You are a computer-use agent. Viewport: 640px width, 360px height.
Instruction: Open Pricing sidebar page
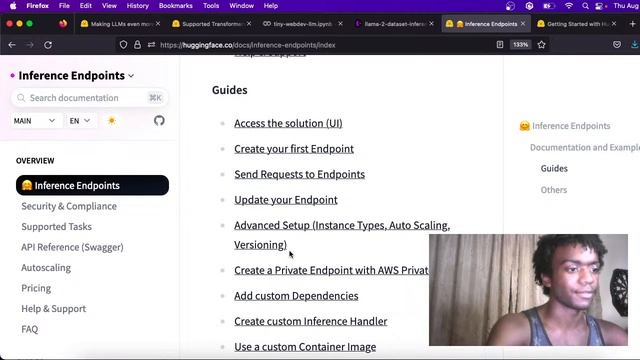pyautogui.click(x=36, y=288)
